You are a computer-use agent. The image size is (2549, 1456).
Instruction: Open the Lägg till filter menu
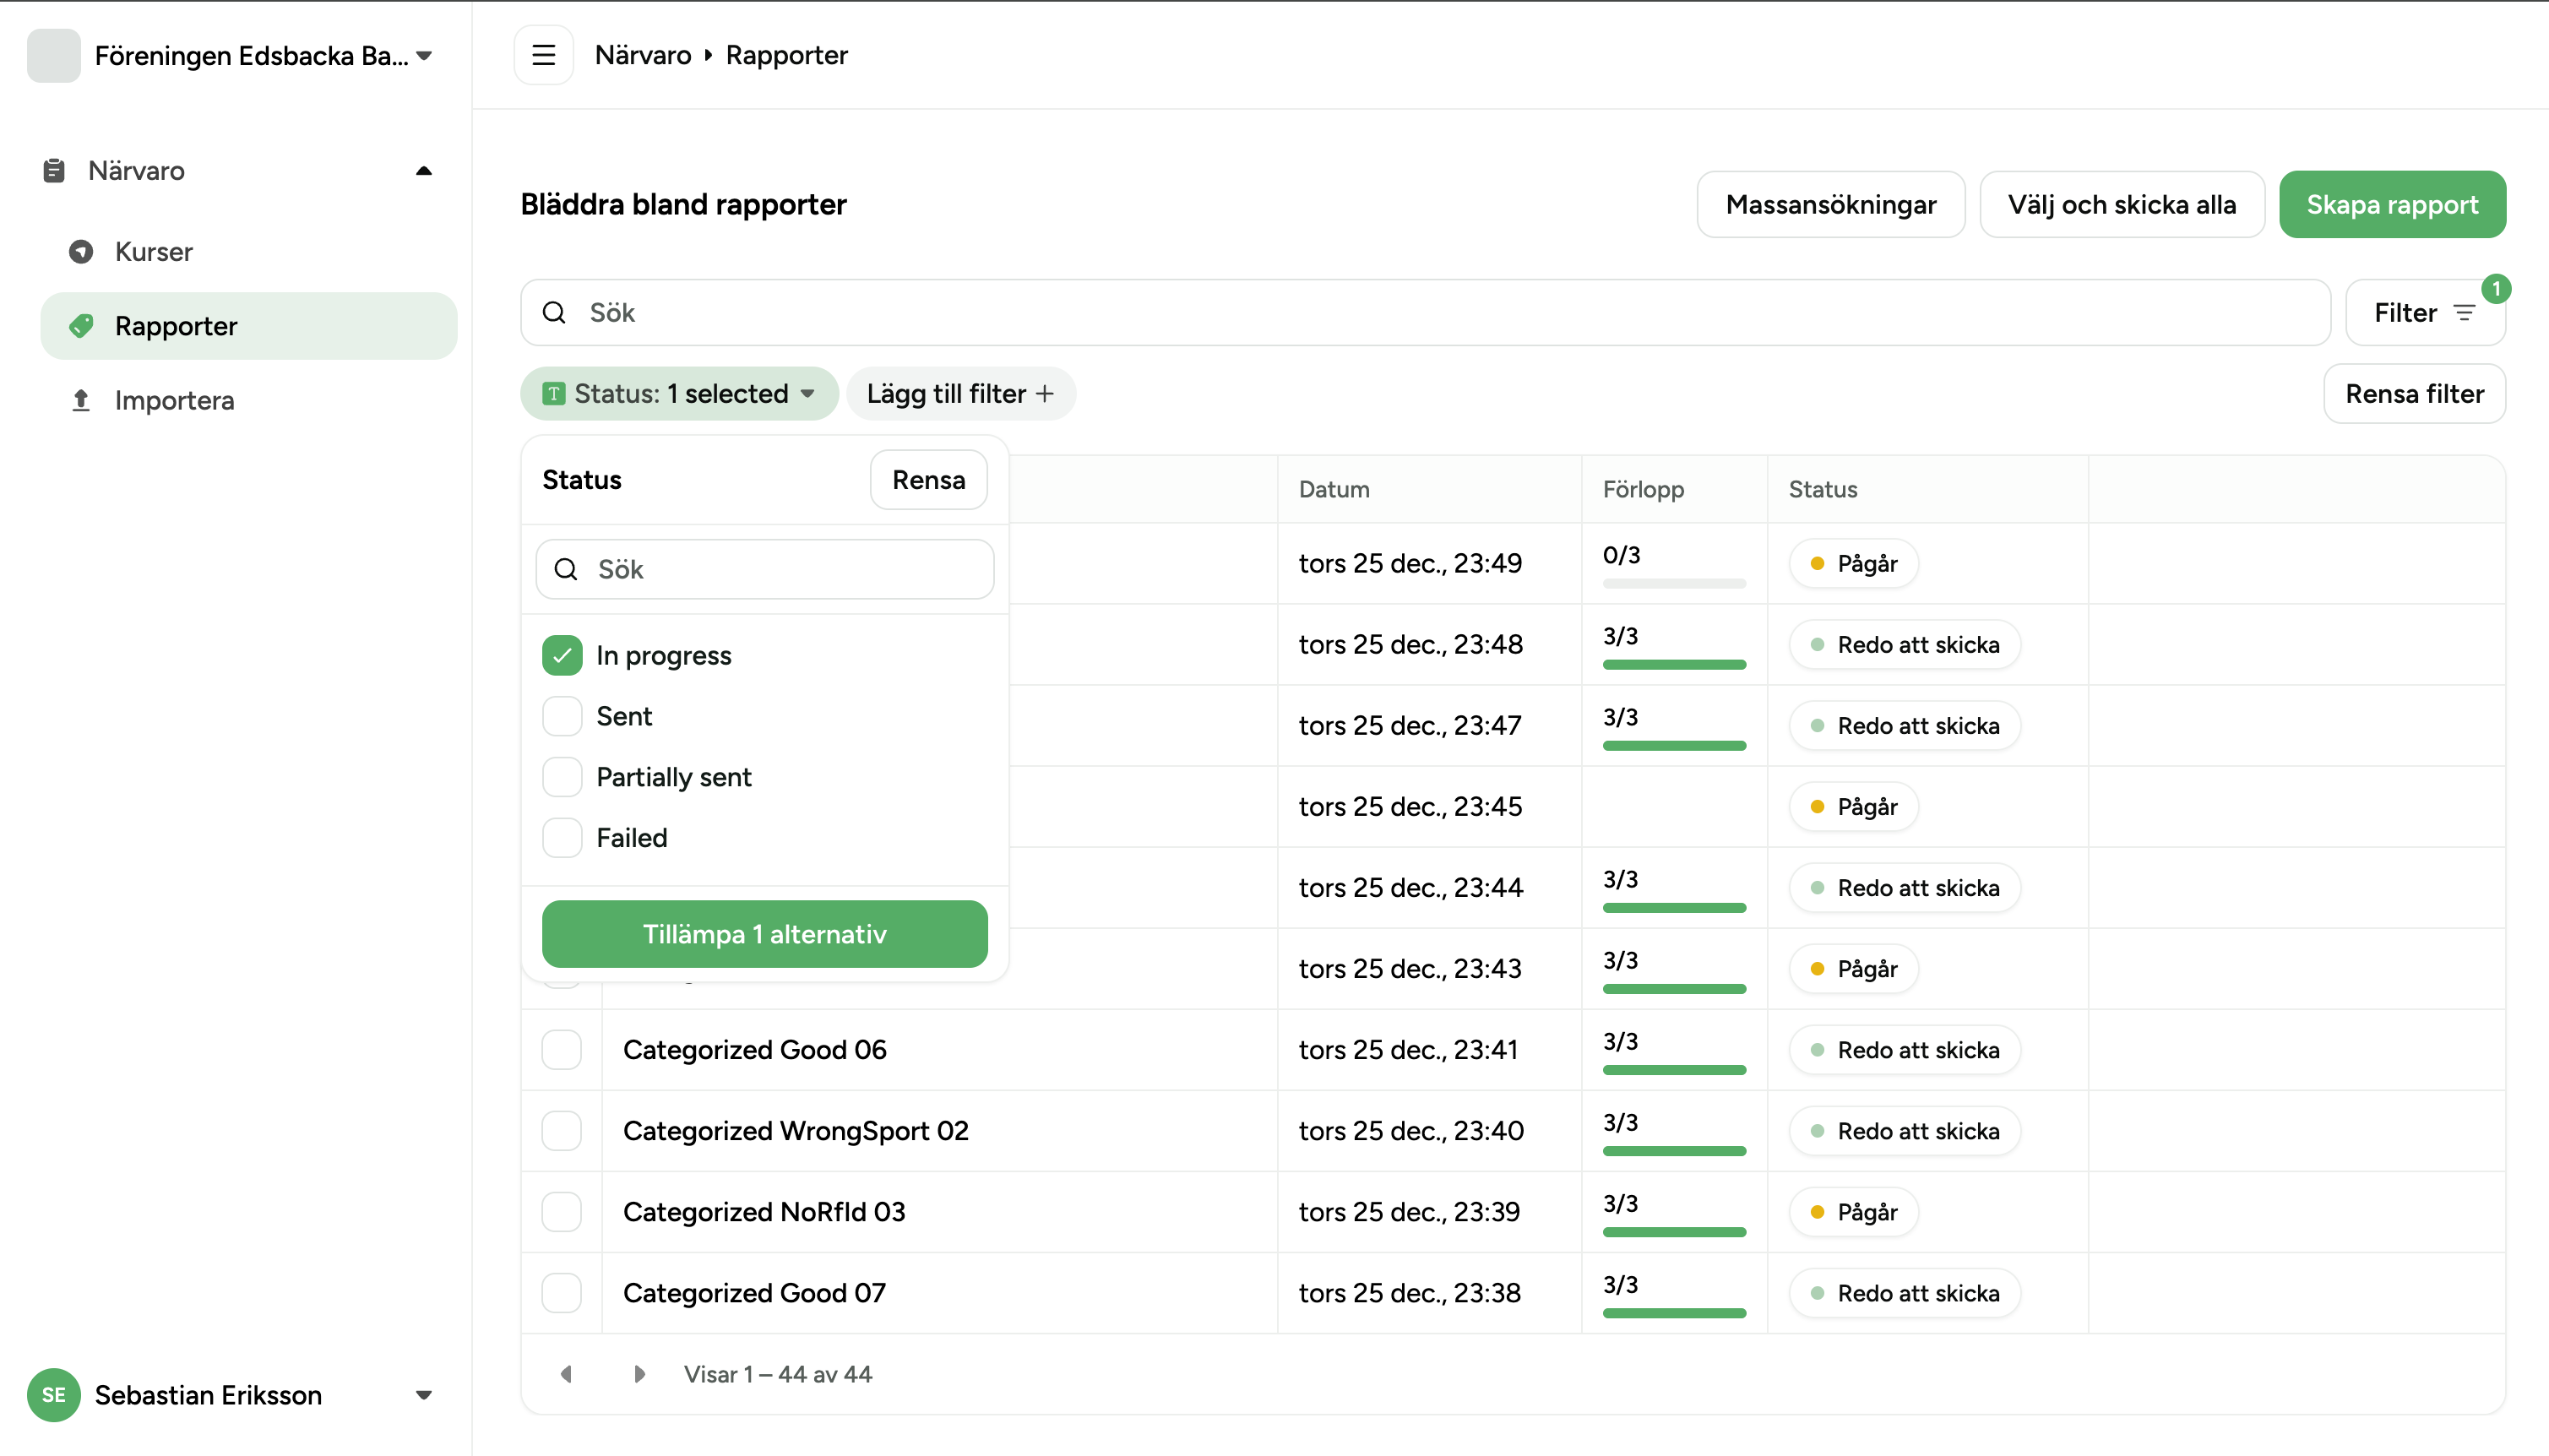(960, 394)
